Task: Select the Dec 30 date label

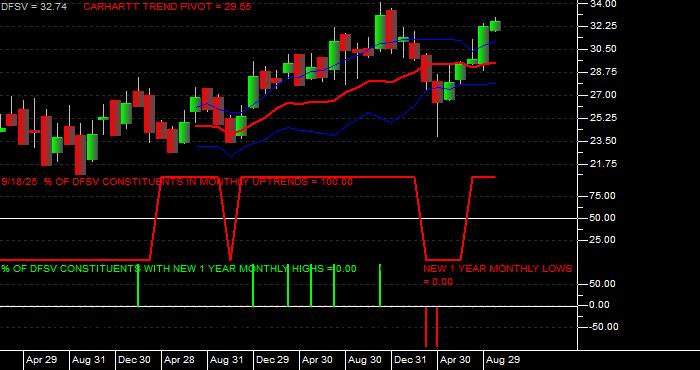Action: click(x=134, y=360)
